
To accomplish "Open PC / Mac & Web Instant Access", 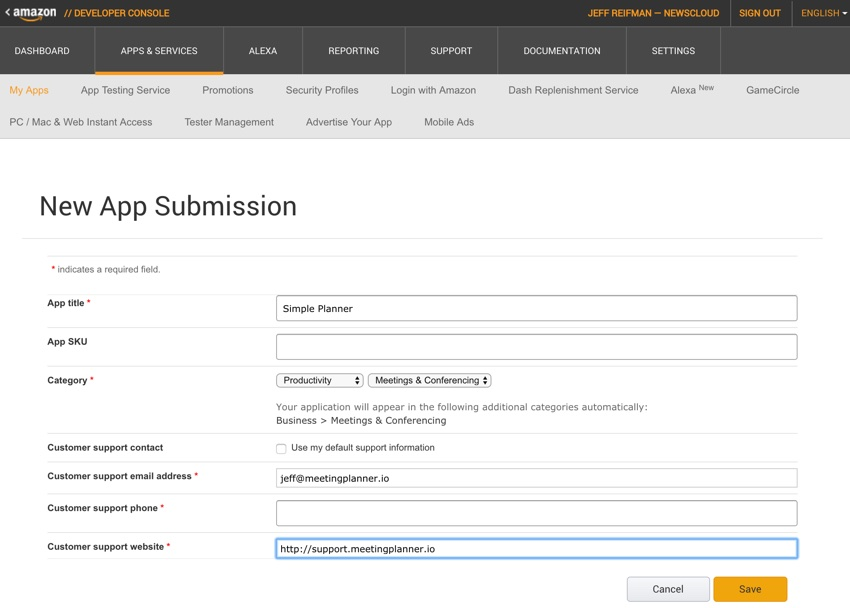I will (81, 122).
